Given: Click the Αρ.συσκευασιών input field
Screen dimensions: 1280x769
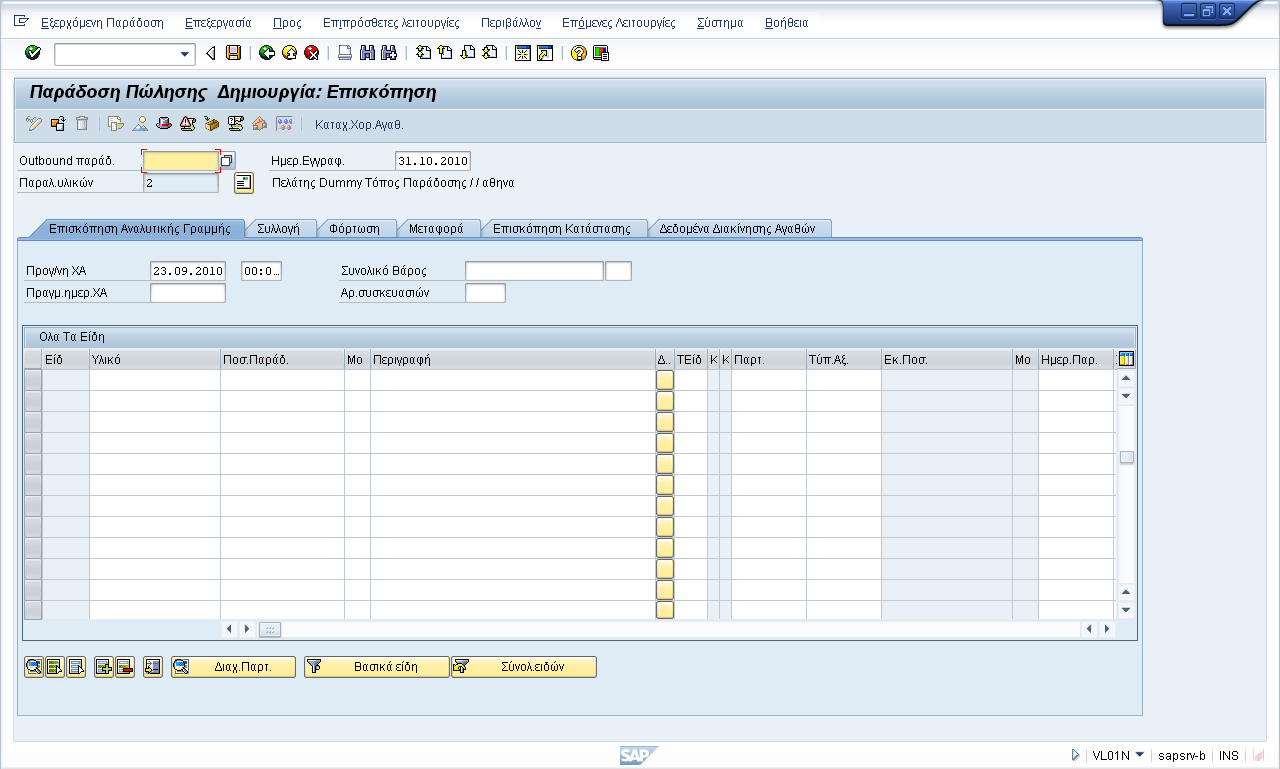Looking at the screenshot, I should (x=485, y=293).
